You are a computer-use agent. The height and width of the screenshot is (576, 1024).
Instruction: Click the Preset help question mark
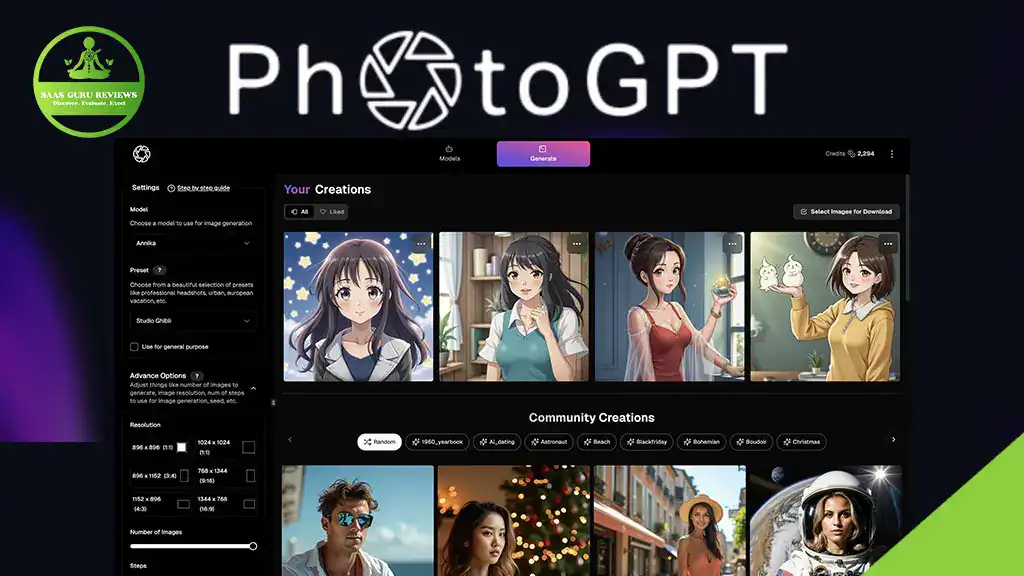tap(159, 270)
